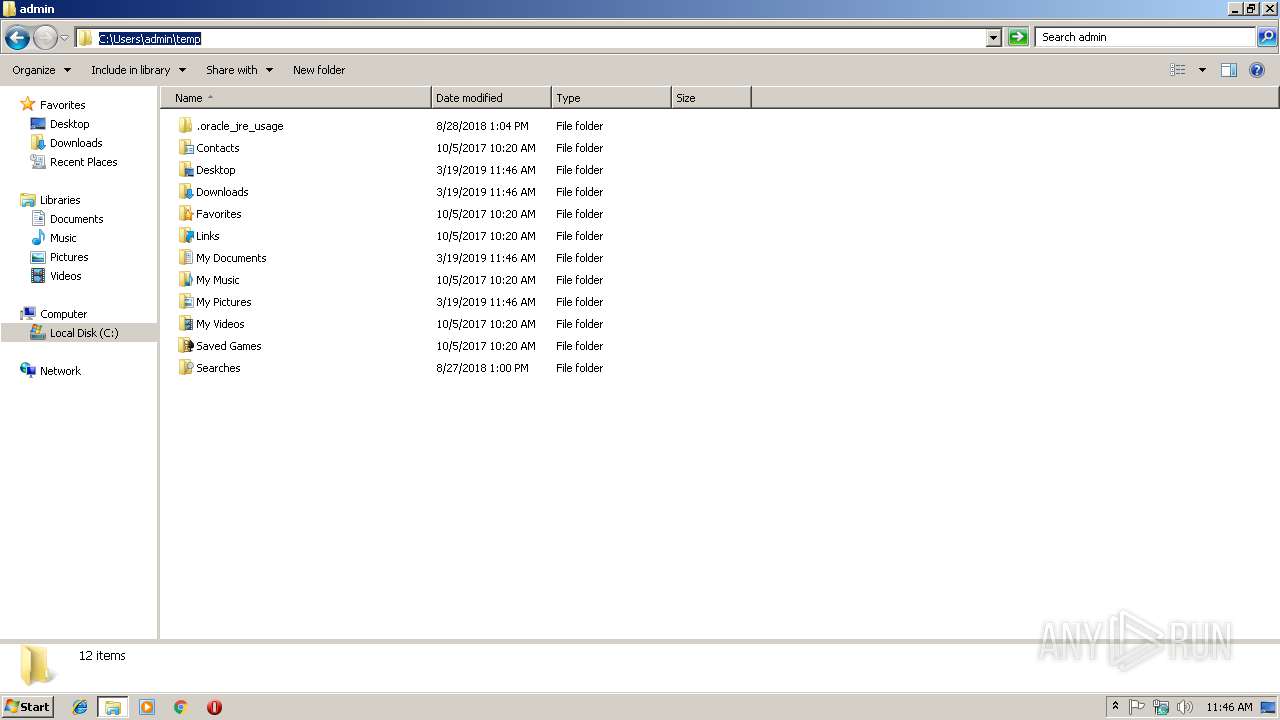Open the recent pages dropdown arrow

(65, 38)
